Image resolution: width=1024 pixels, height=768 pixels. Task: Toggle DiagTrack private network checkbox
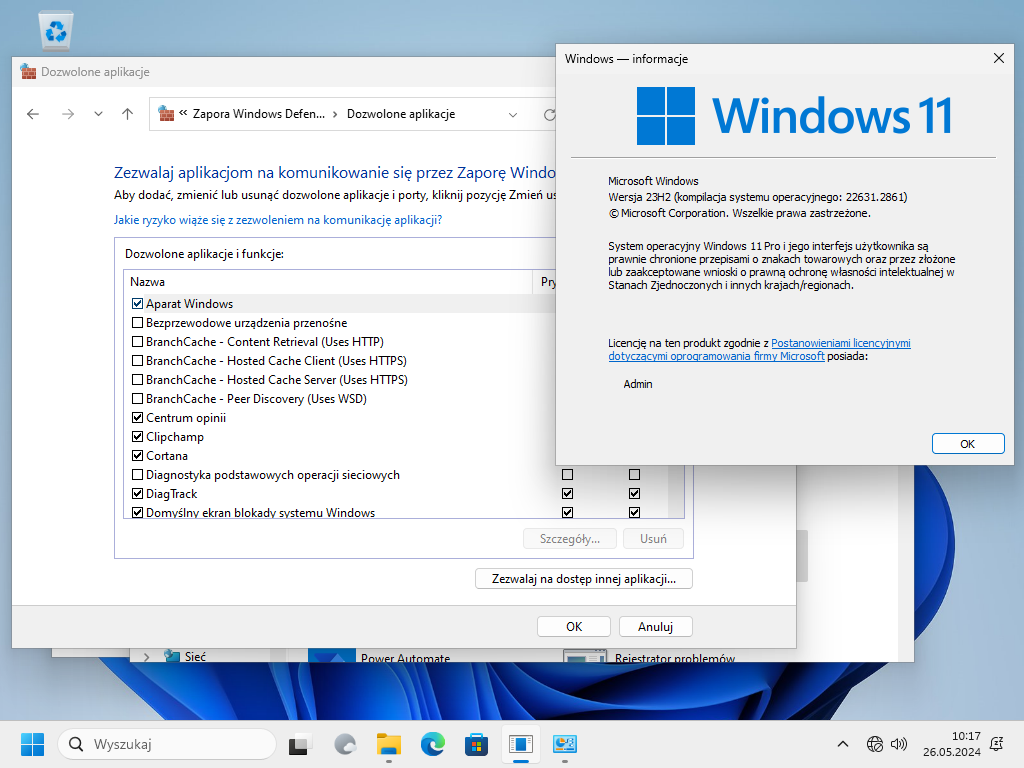pyautogui.click(x=568, y=494)
